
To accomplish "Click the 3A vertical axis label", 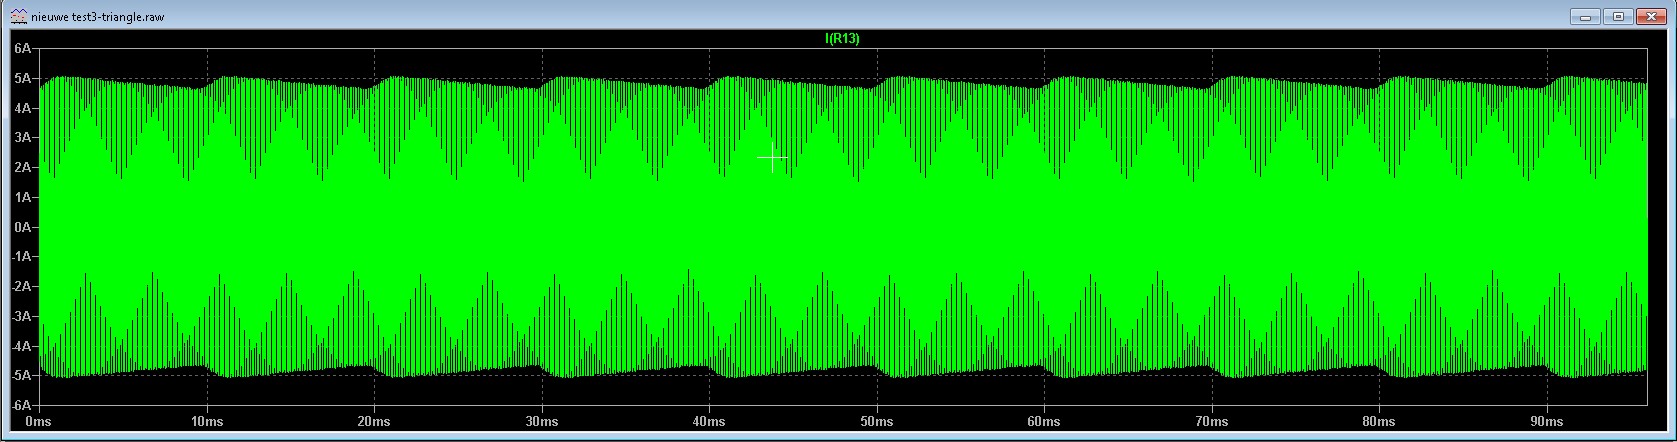I will pos(23,138).
